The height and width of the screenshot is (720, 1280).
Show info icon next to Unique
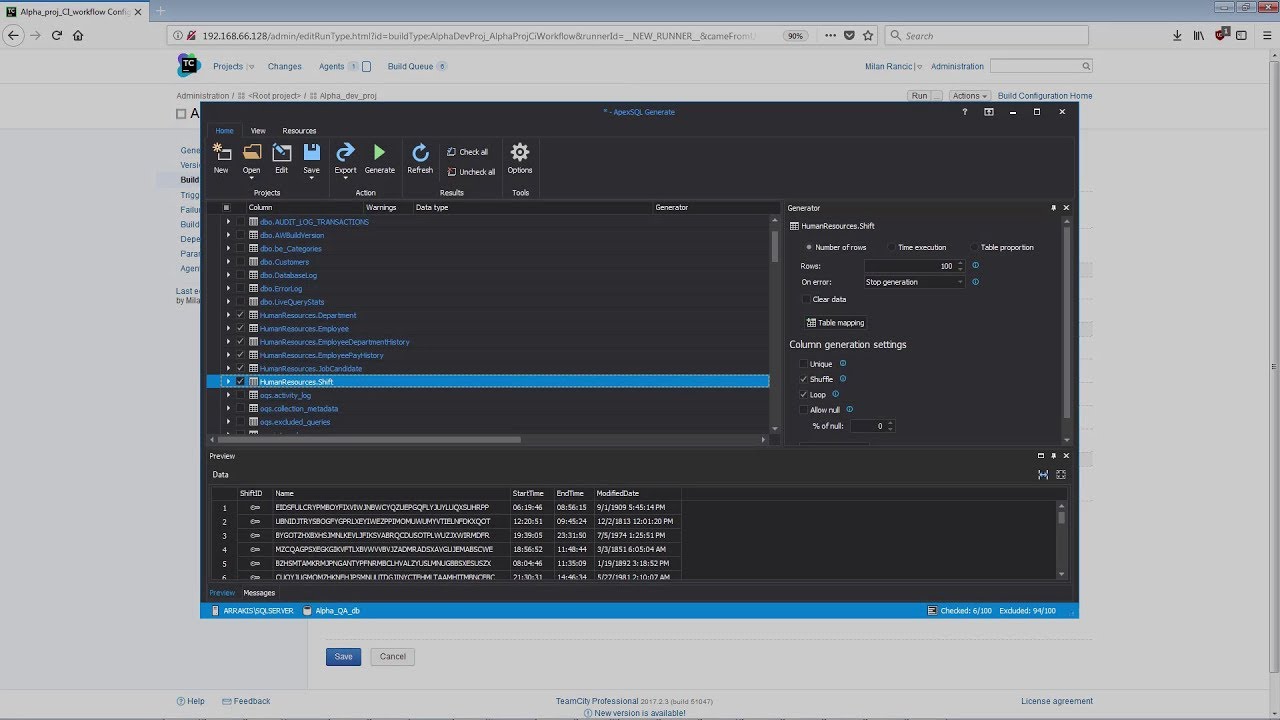coord(842,364)
